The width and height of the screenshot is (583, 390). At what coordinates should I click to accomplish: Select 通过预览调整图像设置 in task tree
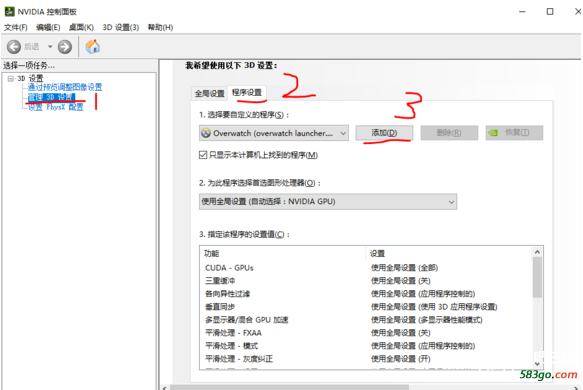click(65, 87)
